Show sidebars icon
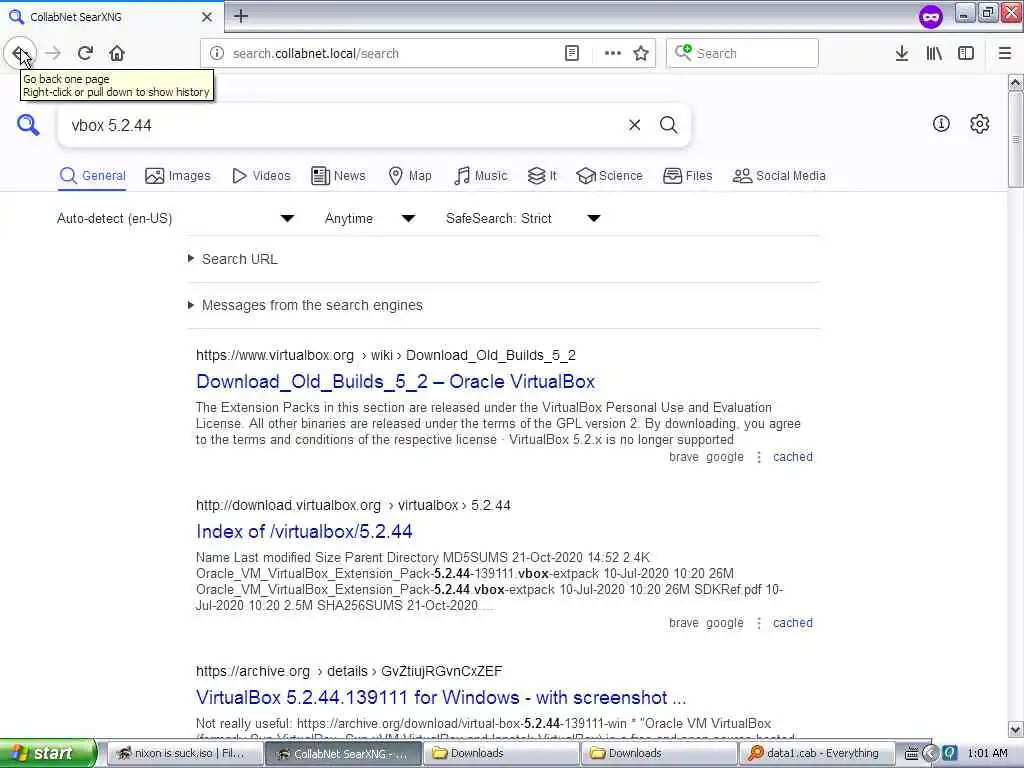Viewport: 1024px width, 768px height. pyautogui.click(x=966, y=53)
